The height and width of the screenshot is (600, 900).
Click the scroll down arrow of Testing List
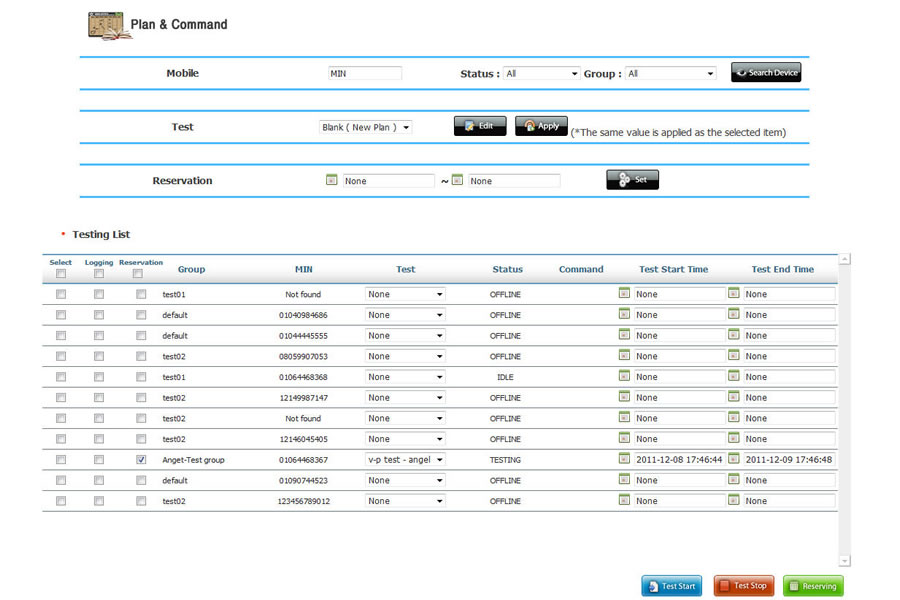pyautogui.click(x=845, y=561)
